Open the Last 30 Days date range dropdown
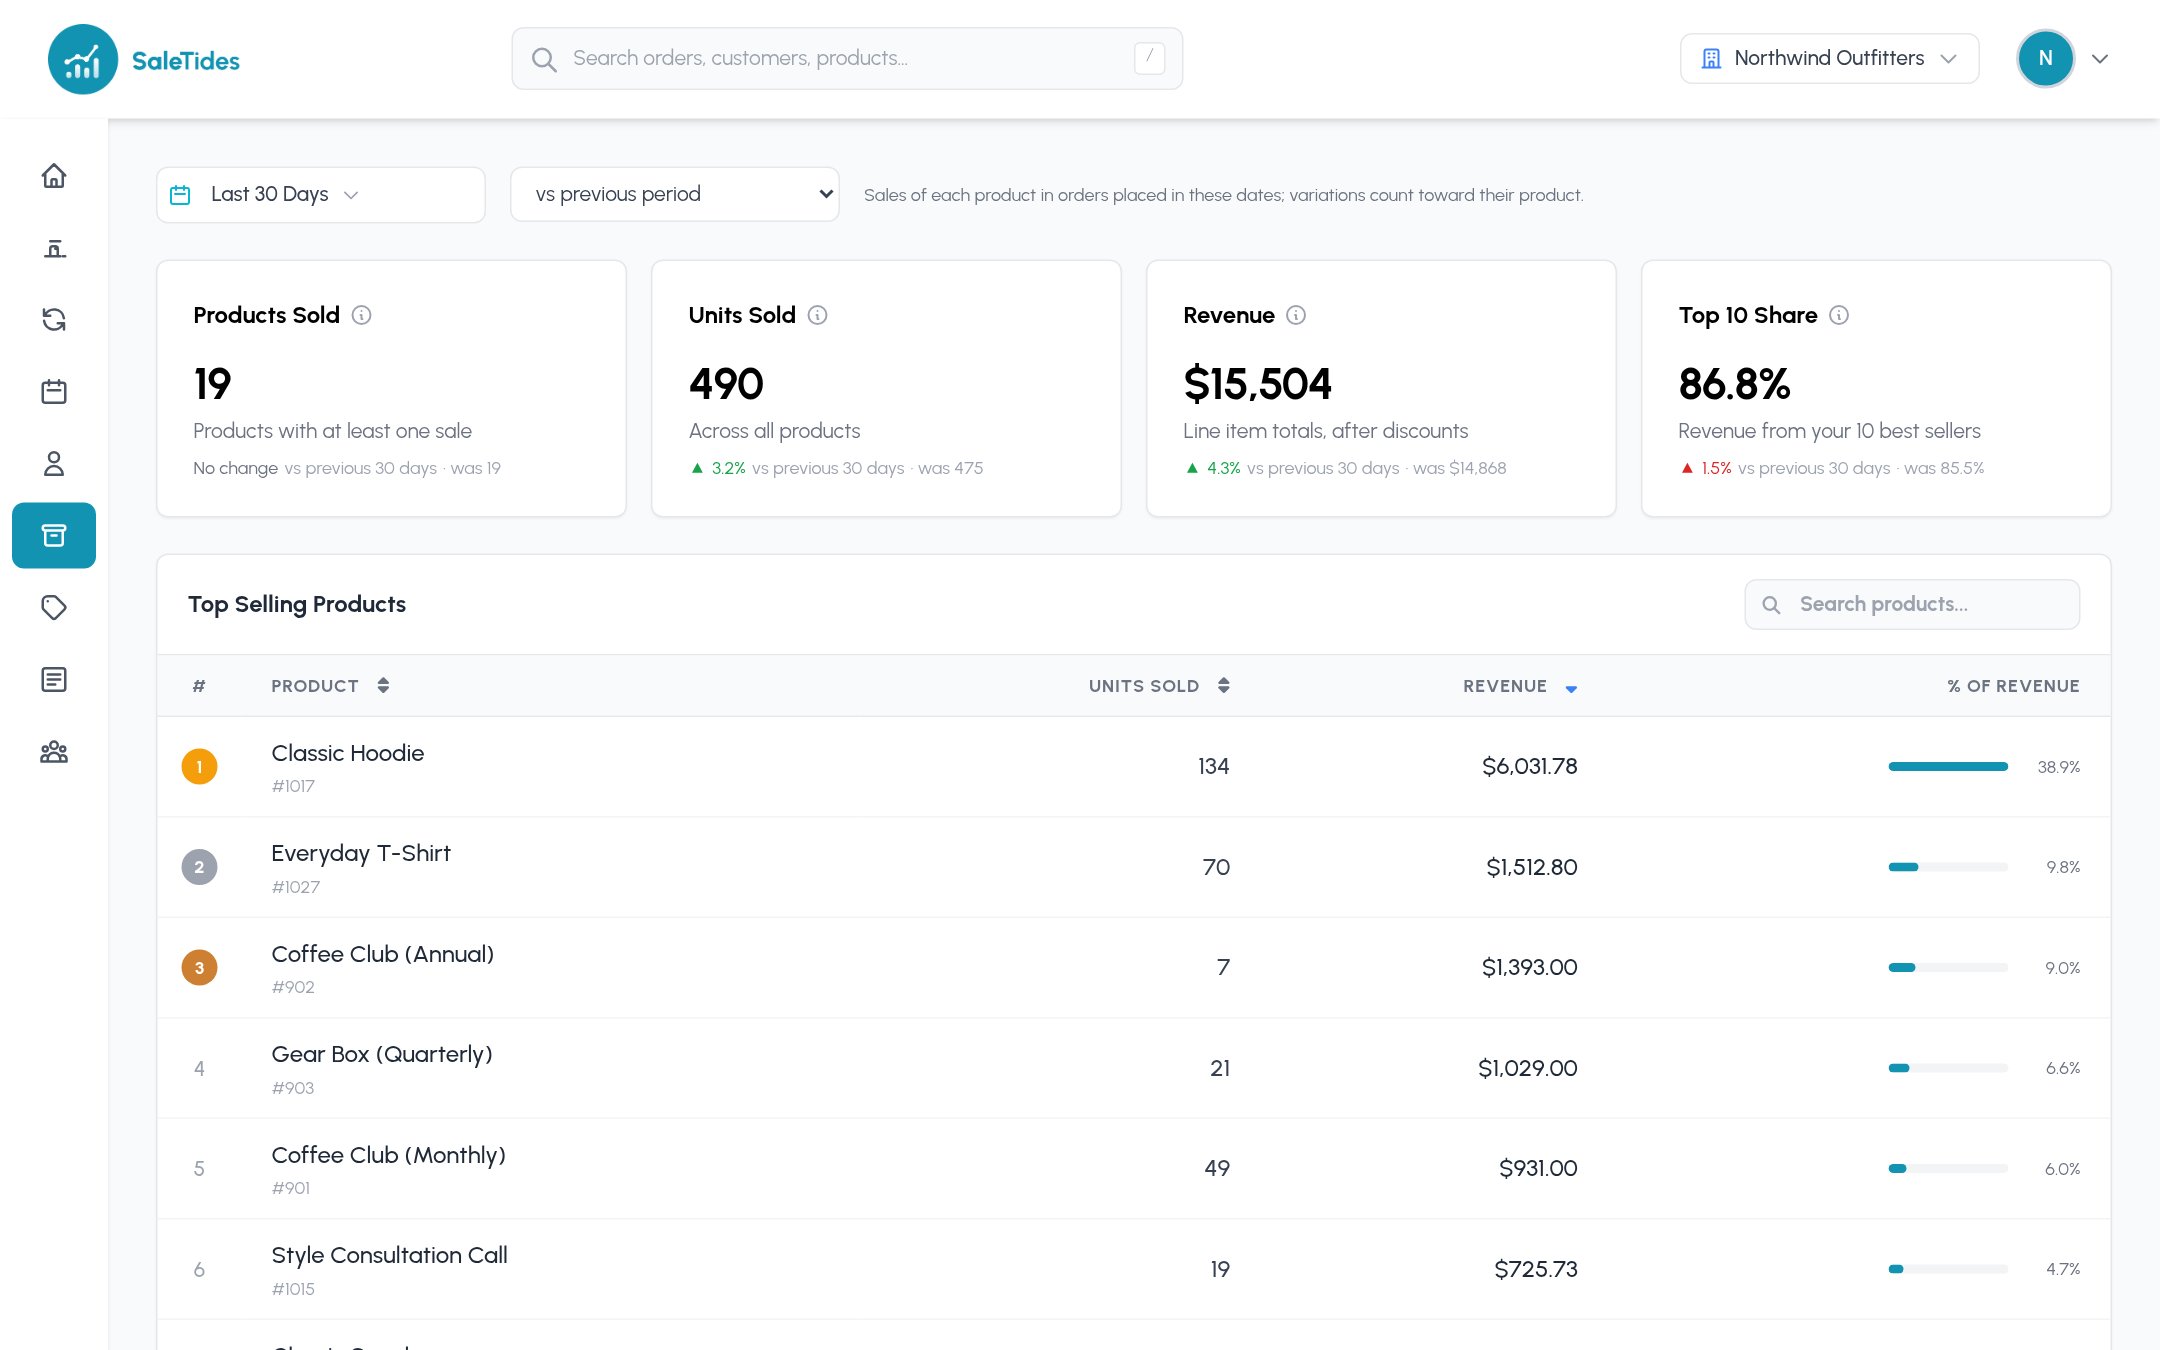2160x1350 pixels. tap(321, 194)
